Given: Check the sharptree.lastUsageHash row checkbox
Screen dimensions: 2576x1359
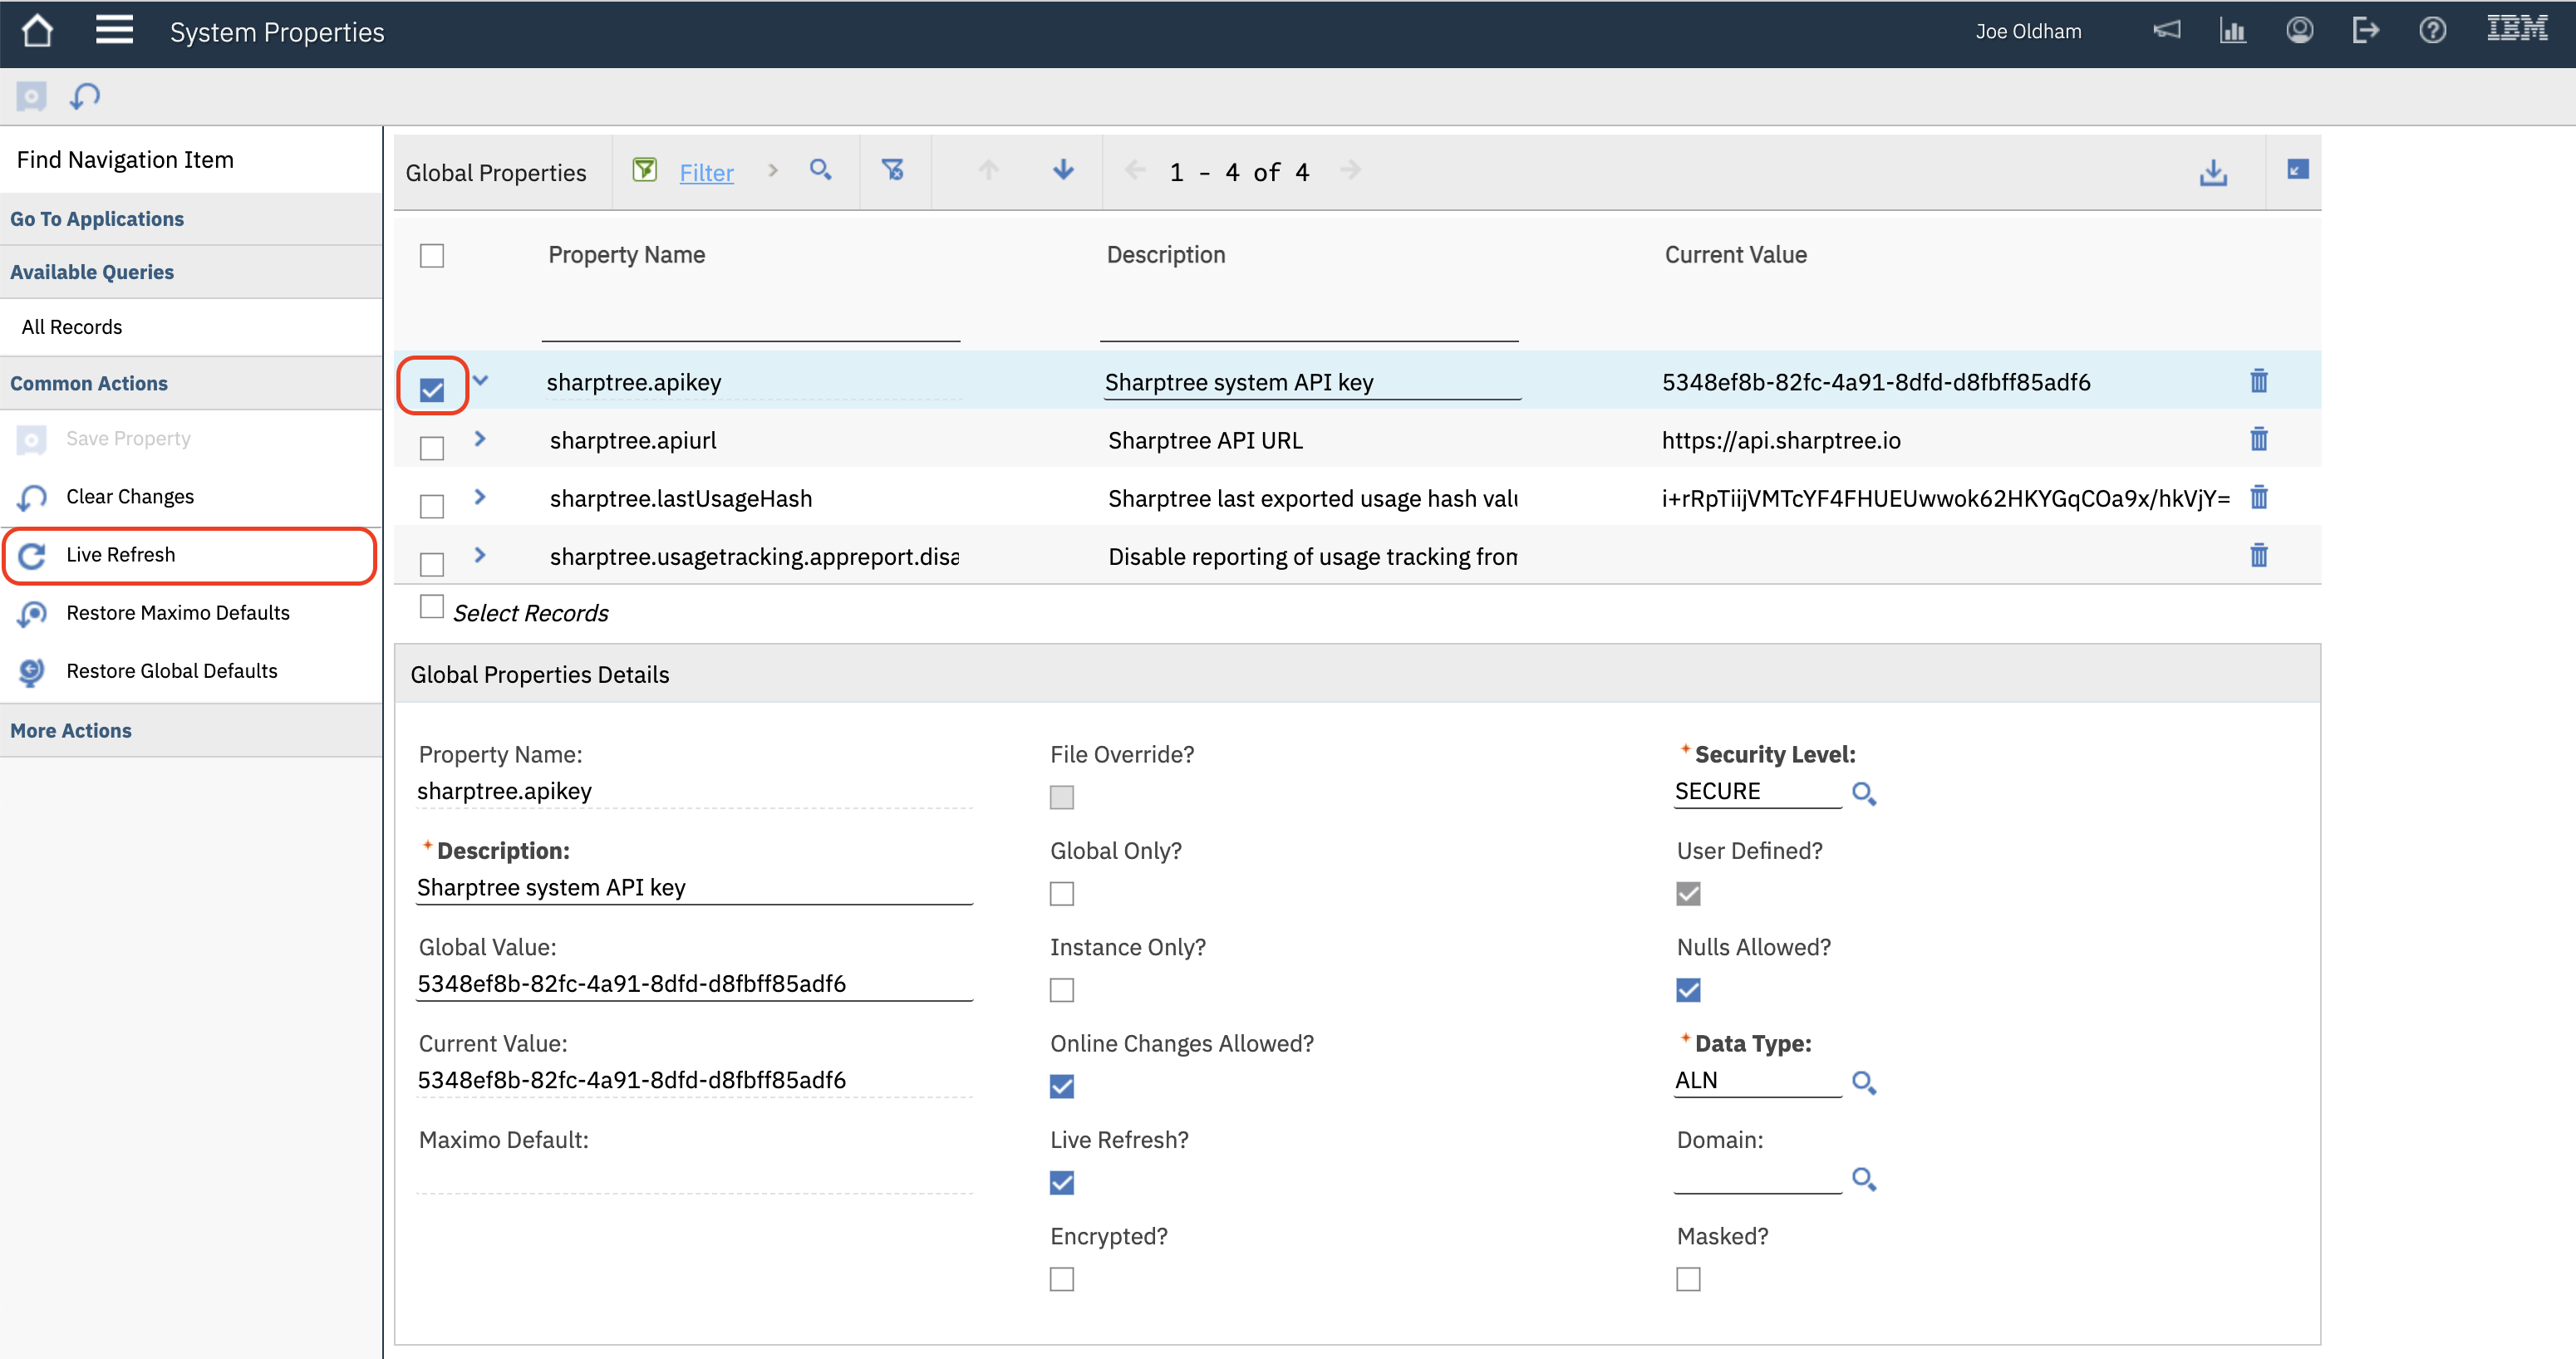Looking at the screenshot, I should [432, 506].
